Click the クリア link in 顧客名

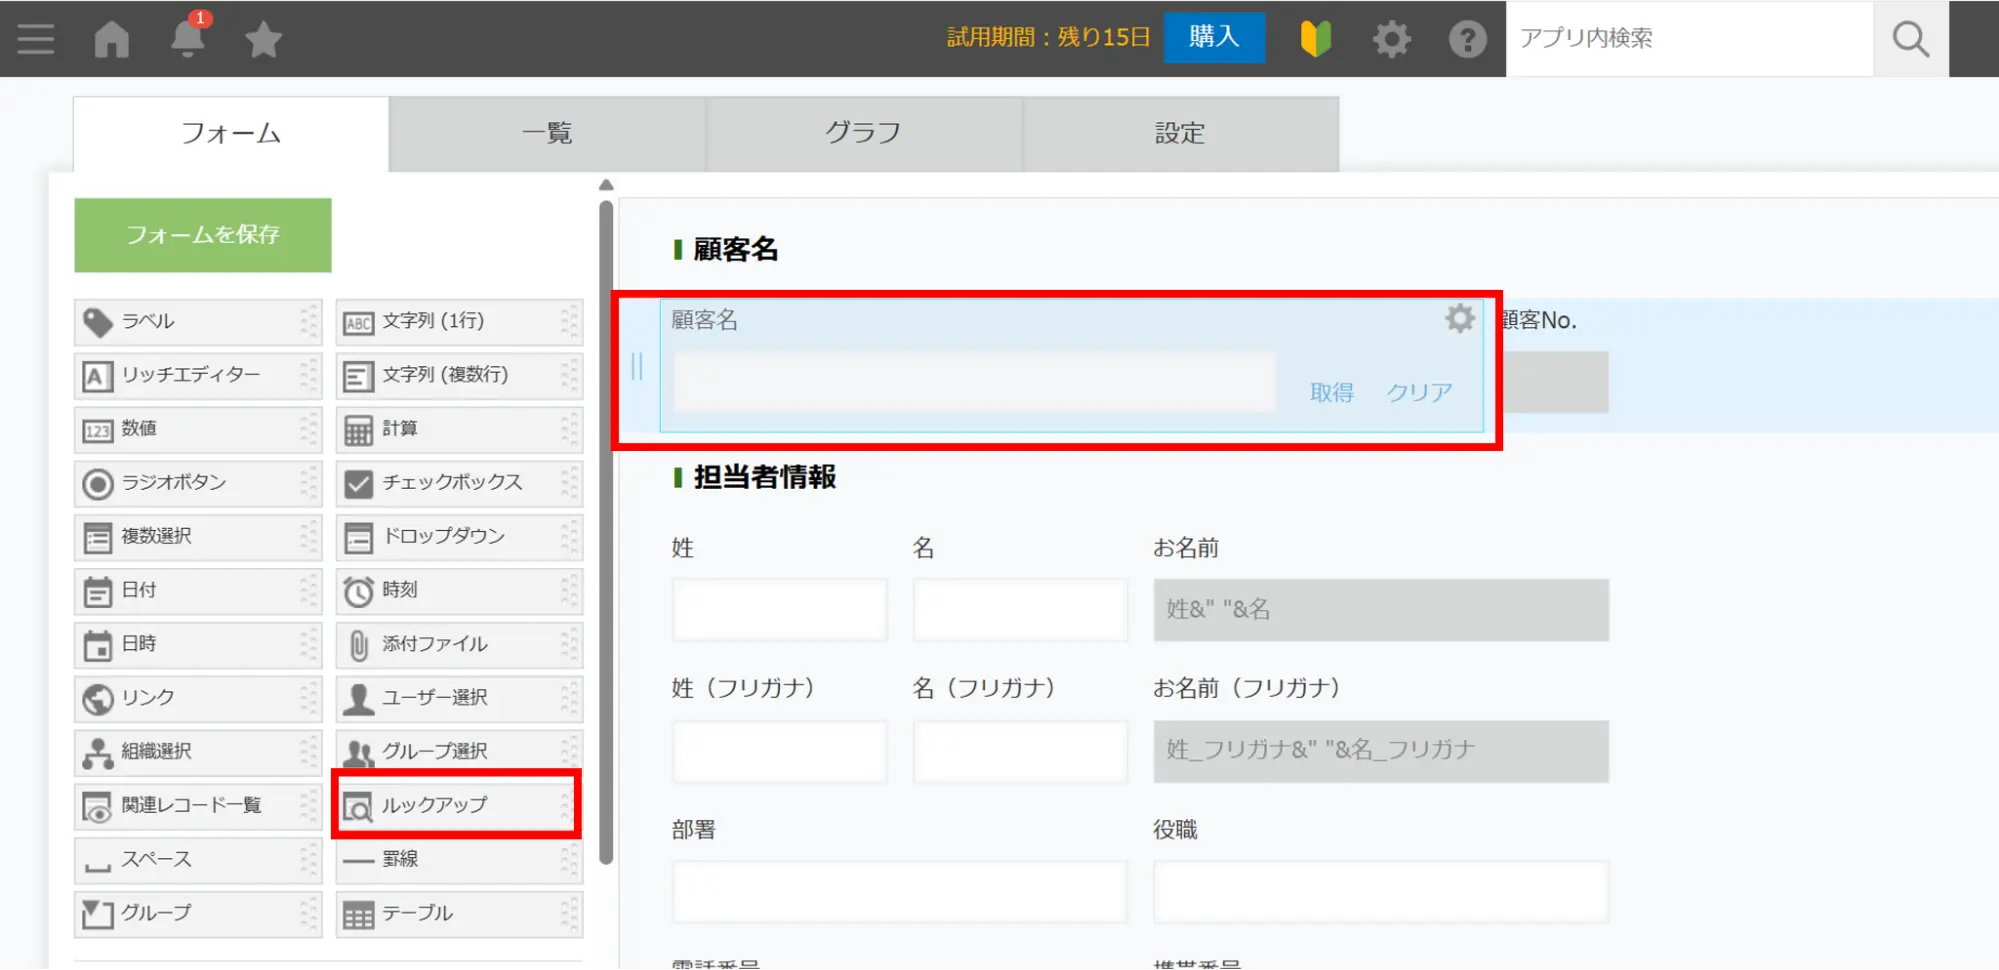pyautogui.click(x=1418, y=392)
